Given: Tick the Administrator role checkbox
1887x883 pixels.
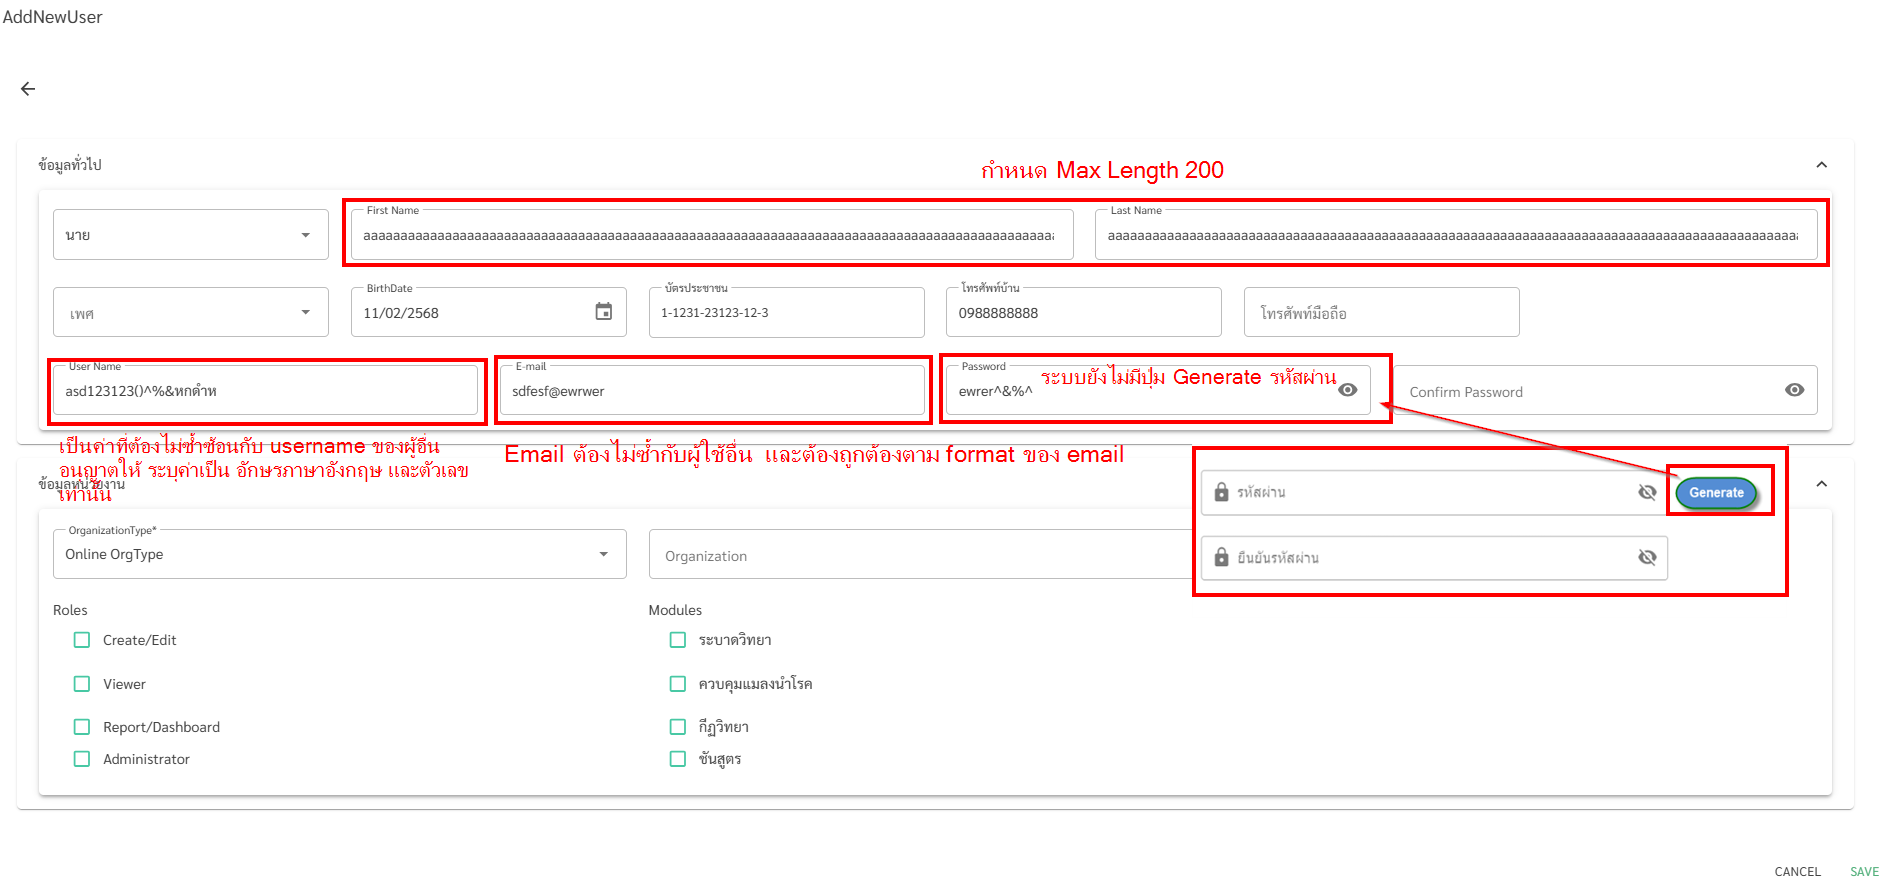Looking at the screenshot, I should (x=82, y=759).
